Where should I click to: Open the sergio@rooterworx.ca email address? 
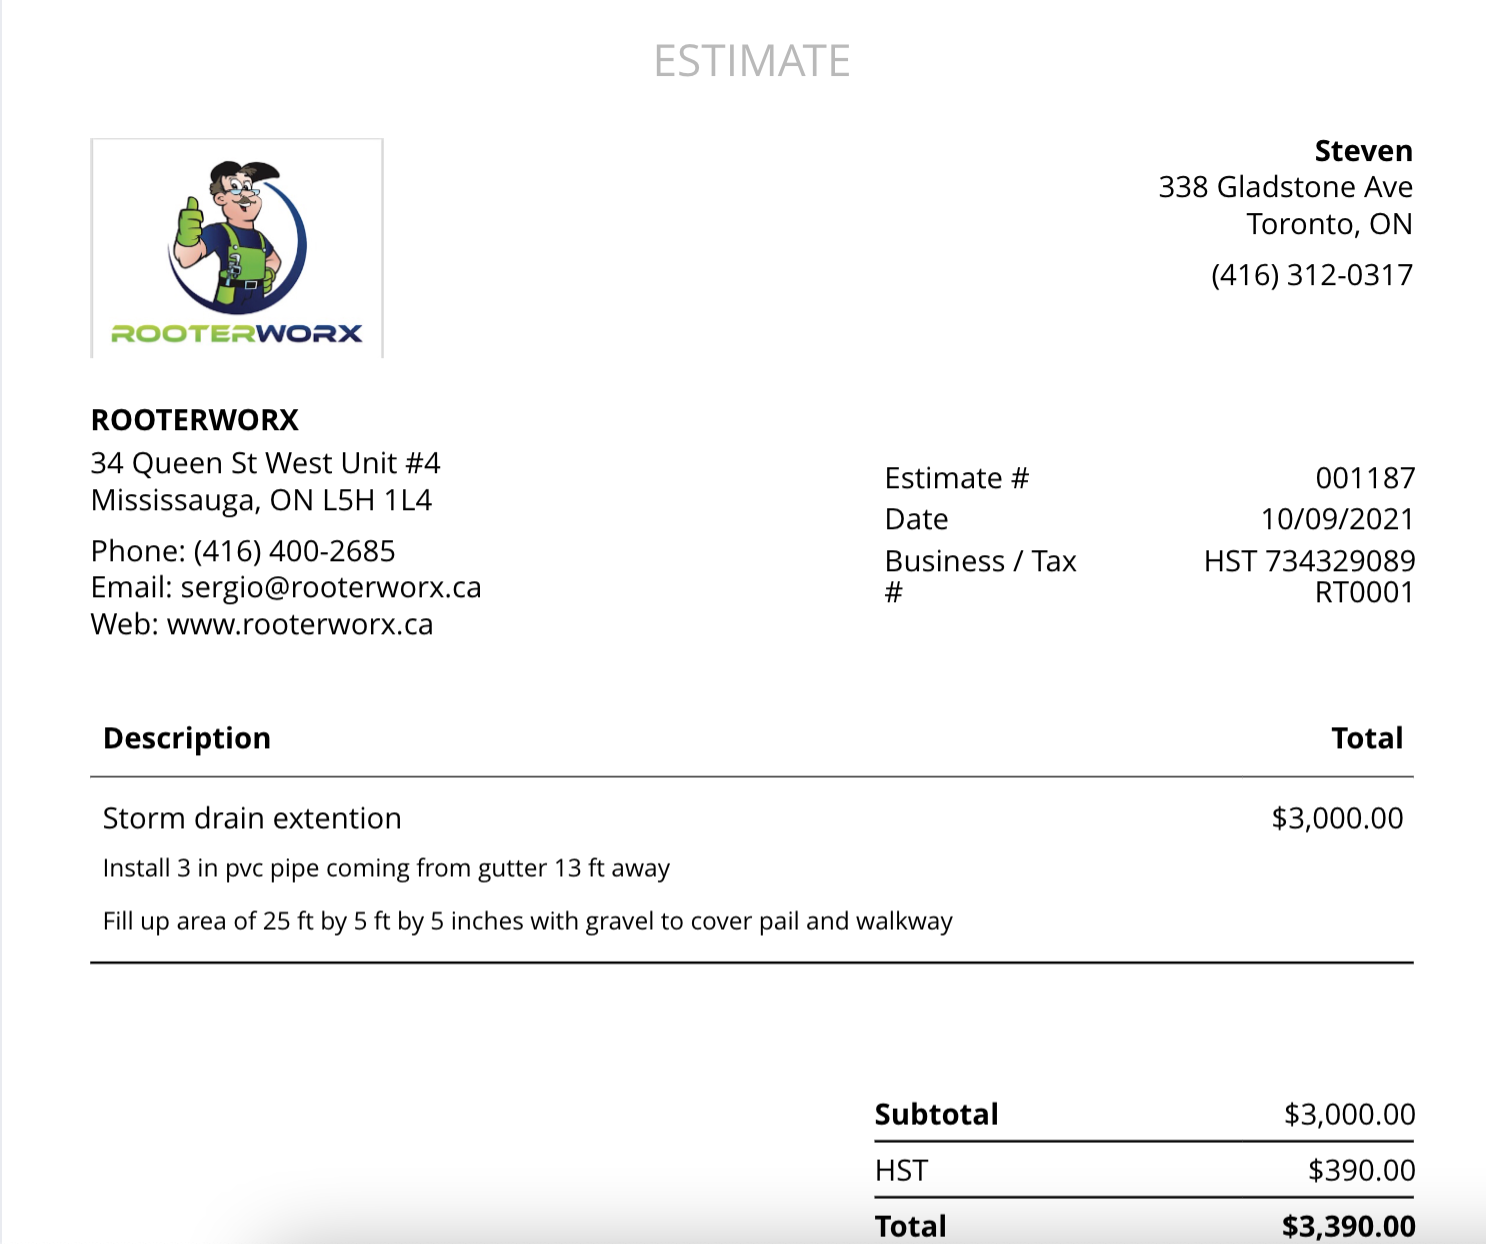point(330,588)
